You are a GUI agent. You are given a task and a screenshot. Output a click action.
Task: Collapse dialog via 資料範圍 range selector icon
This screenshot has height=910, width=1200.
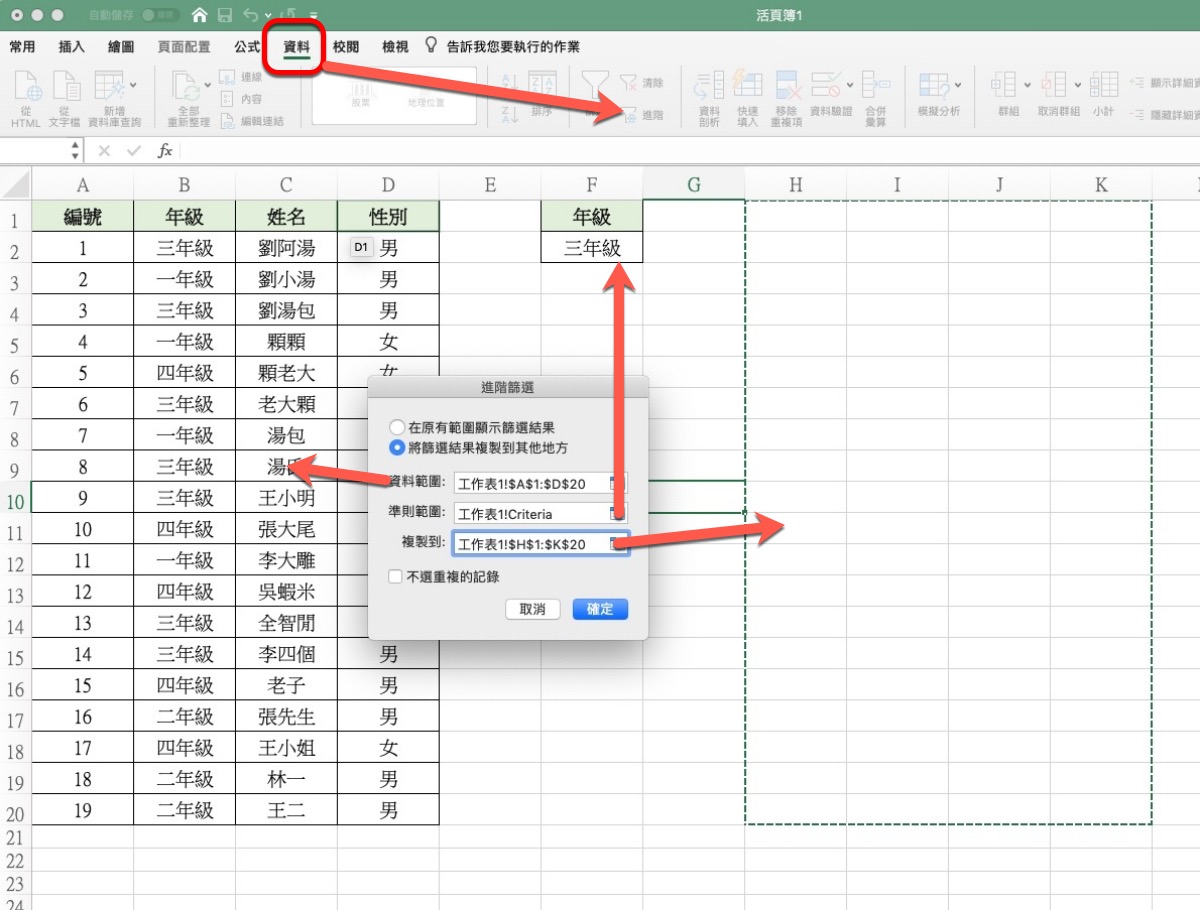click(x=618, y=484)
